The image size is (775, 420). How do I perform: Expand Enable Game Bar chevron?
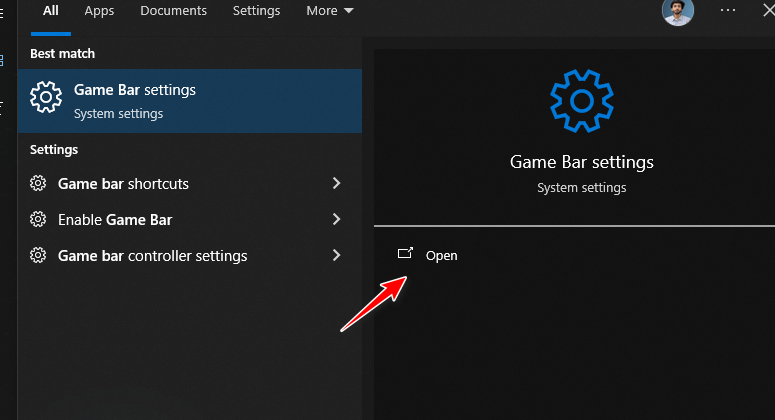pyautogui.click(x=337, y=219)
